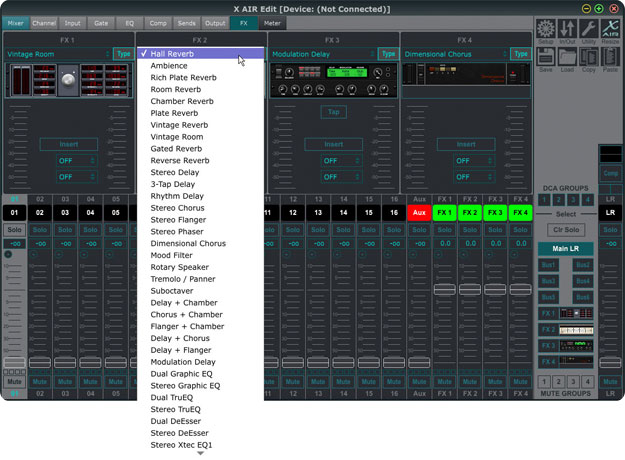Select the red Aux channel label
This screenshot has width=625, height=460.
point(419,212)
